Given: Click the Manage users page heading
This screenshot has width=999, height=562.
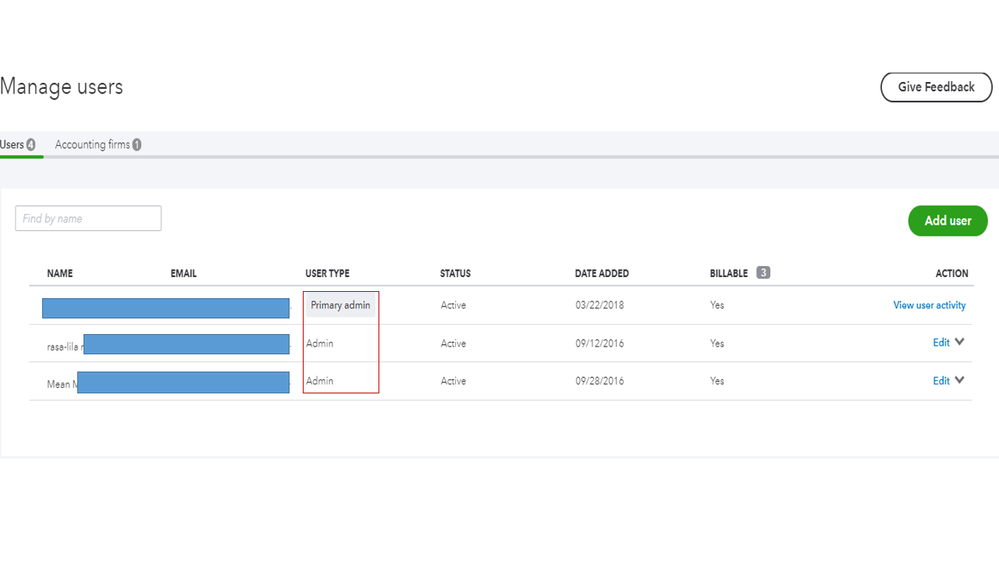Looking at the screenshot, I should [x=62, y=87].
